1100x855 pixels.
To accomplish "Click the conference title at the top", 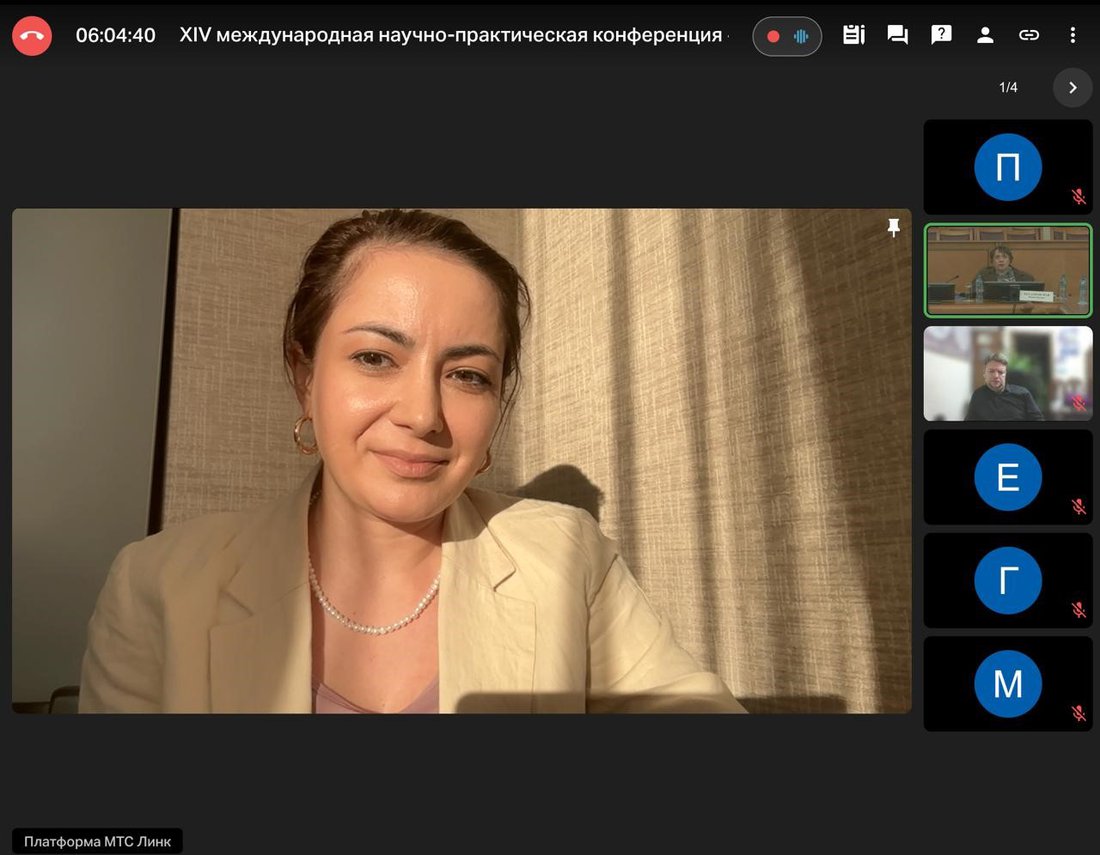I will click(x=450, y=35).
